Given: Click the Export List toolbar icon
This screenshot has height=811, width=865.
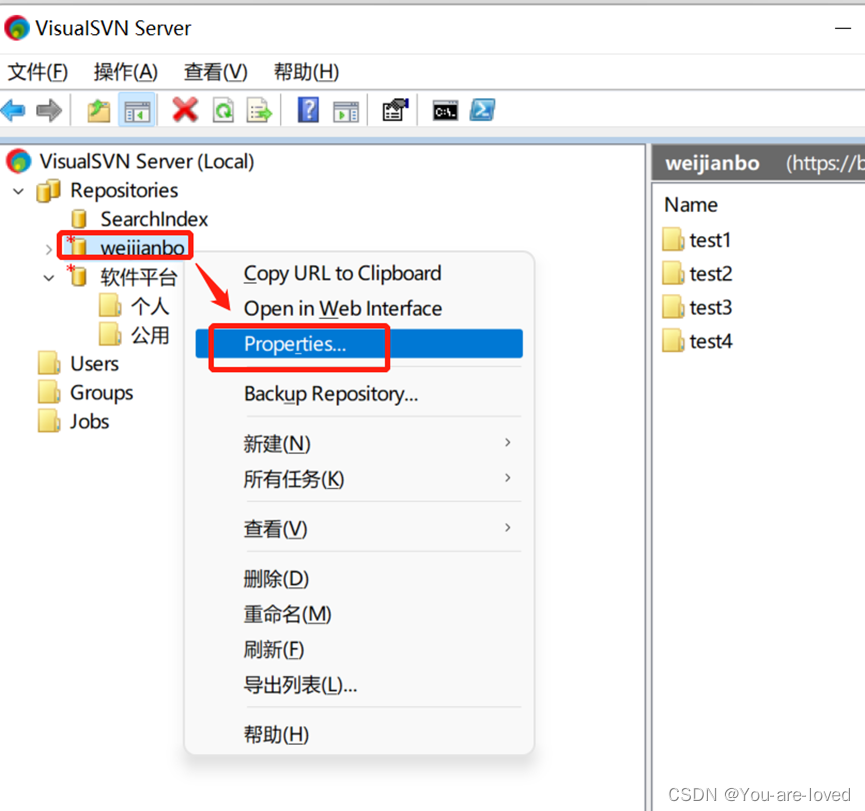Looking at the screenshot, I should click(259, 110).
